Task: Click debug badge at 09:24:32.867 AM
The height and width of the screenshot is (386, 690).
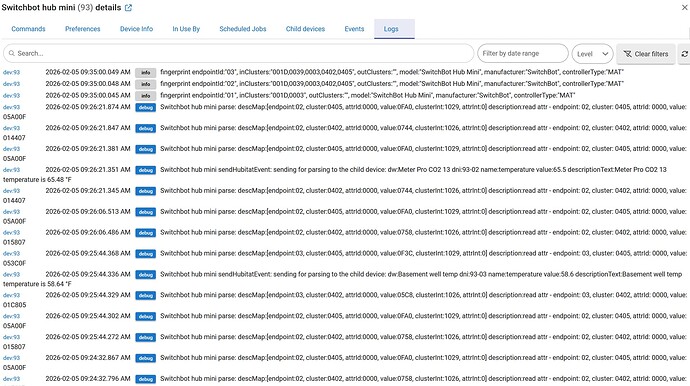Action: (146, 358)
